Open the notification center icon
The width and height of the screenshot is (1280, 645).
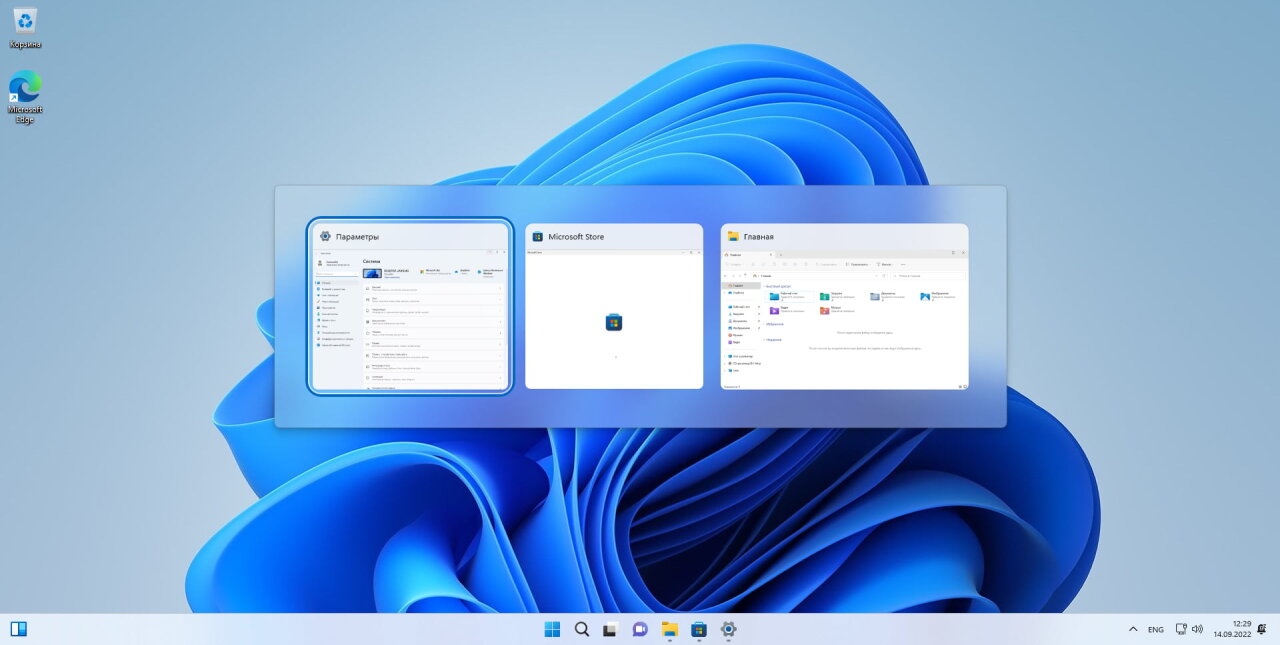[1264, 629]
